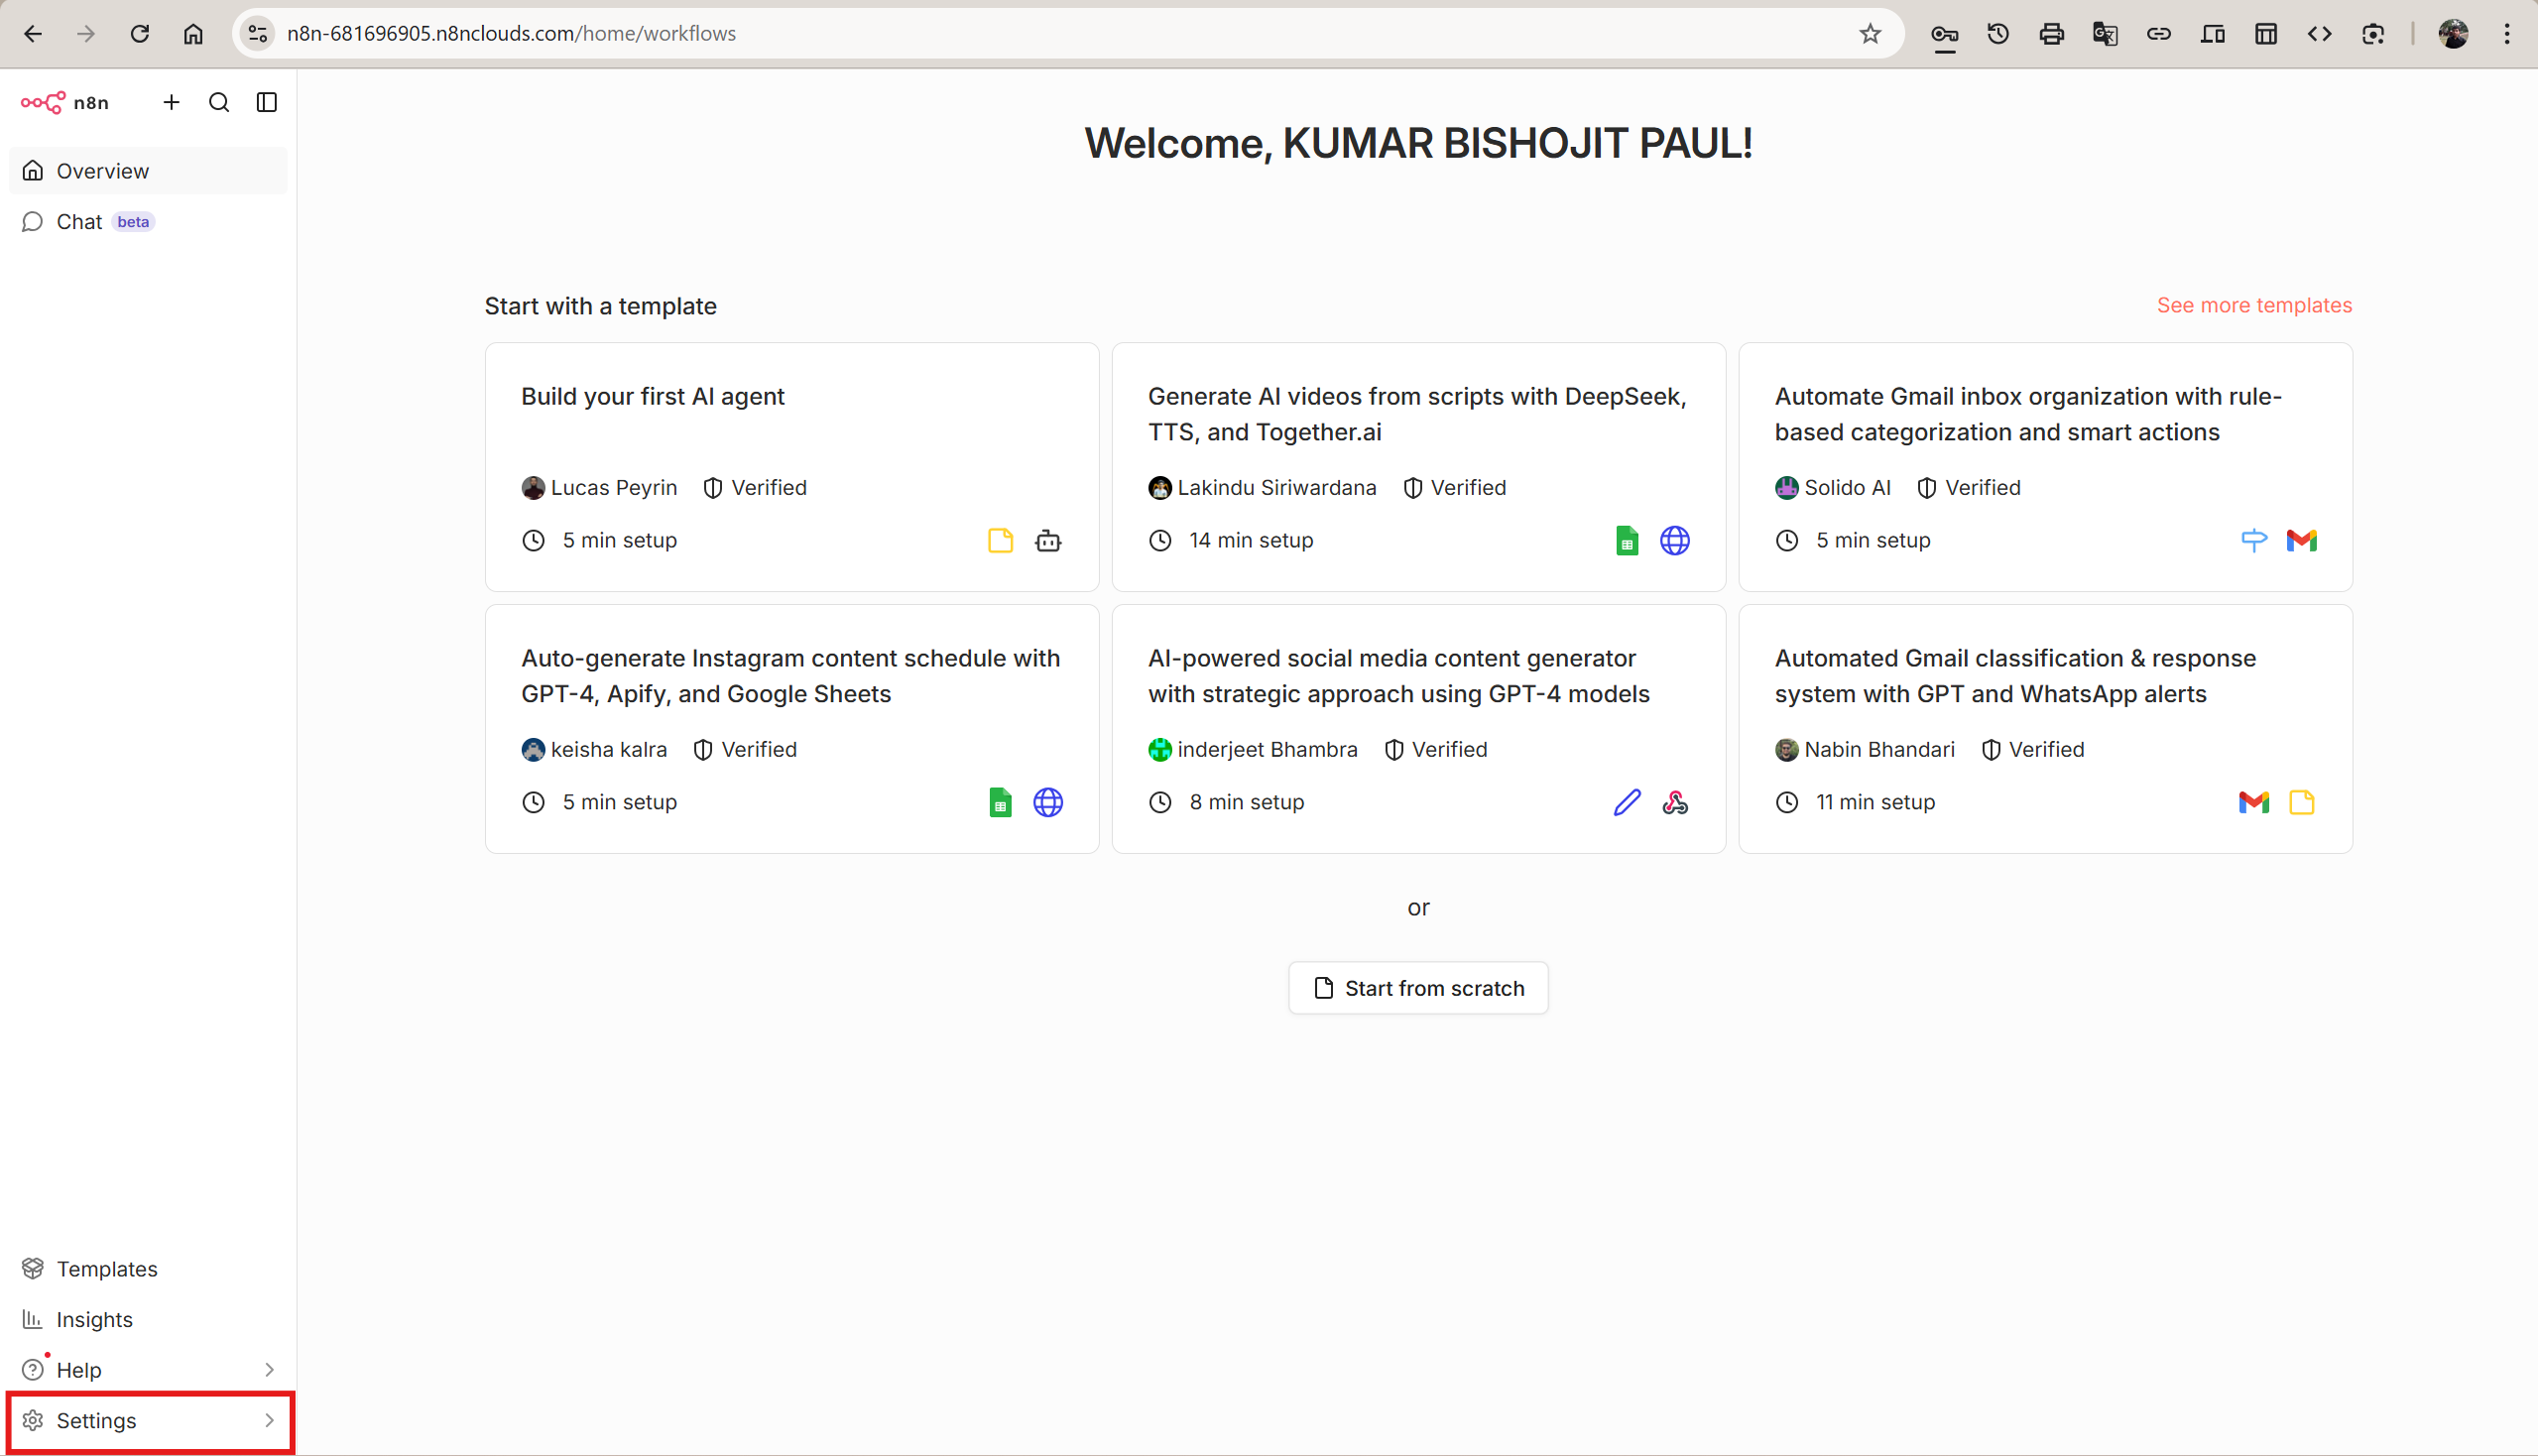The height and width of the screenshot is (1456, 2538).
Task: Click robot agent icon on AI agent card
Action: [1048, 541]
